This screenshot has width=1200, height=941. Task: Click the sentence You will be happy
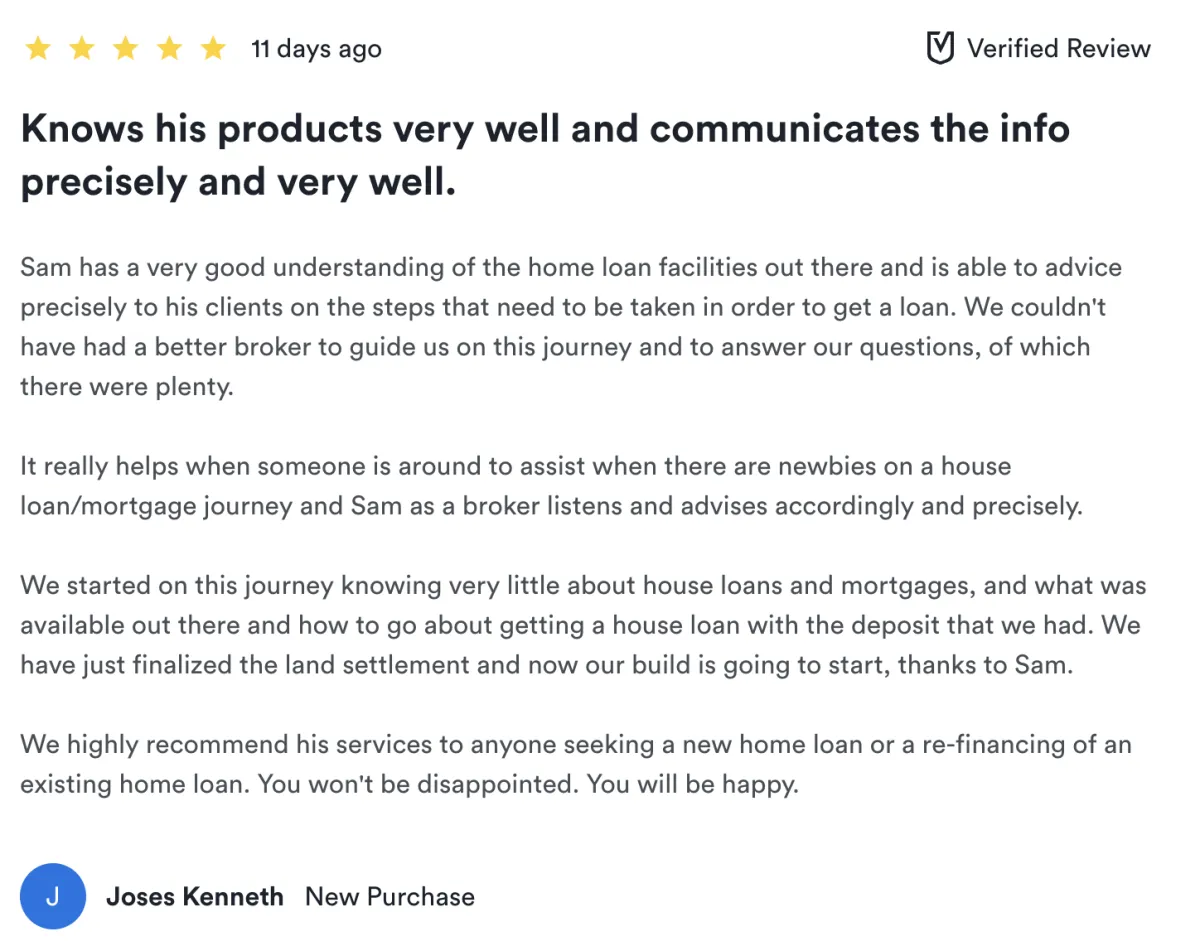tap(693, 784)
